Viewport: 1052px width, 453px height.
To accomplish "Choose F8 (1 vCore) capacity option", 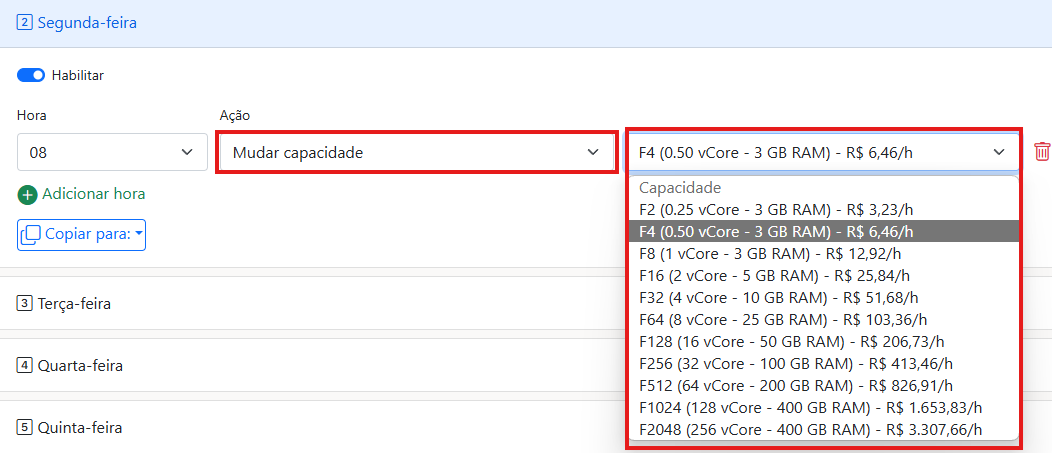I will click(775, 253).
